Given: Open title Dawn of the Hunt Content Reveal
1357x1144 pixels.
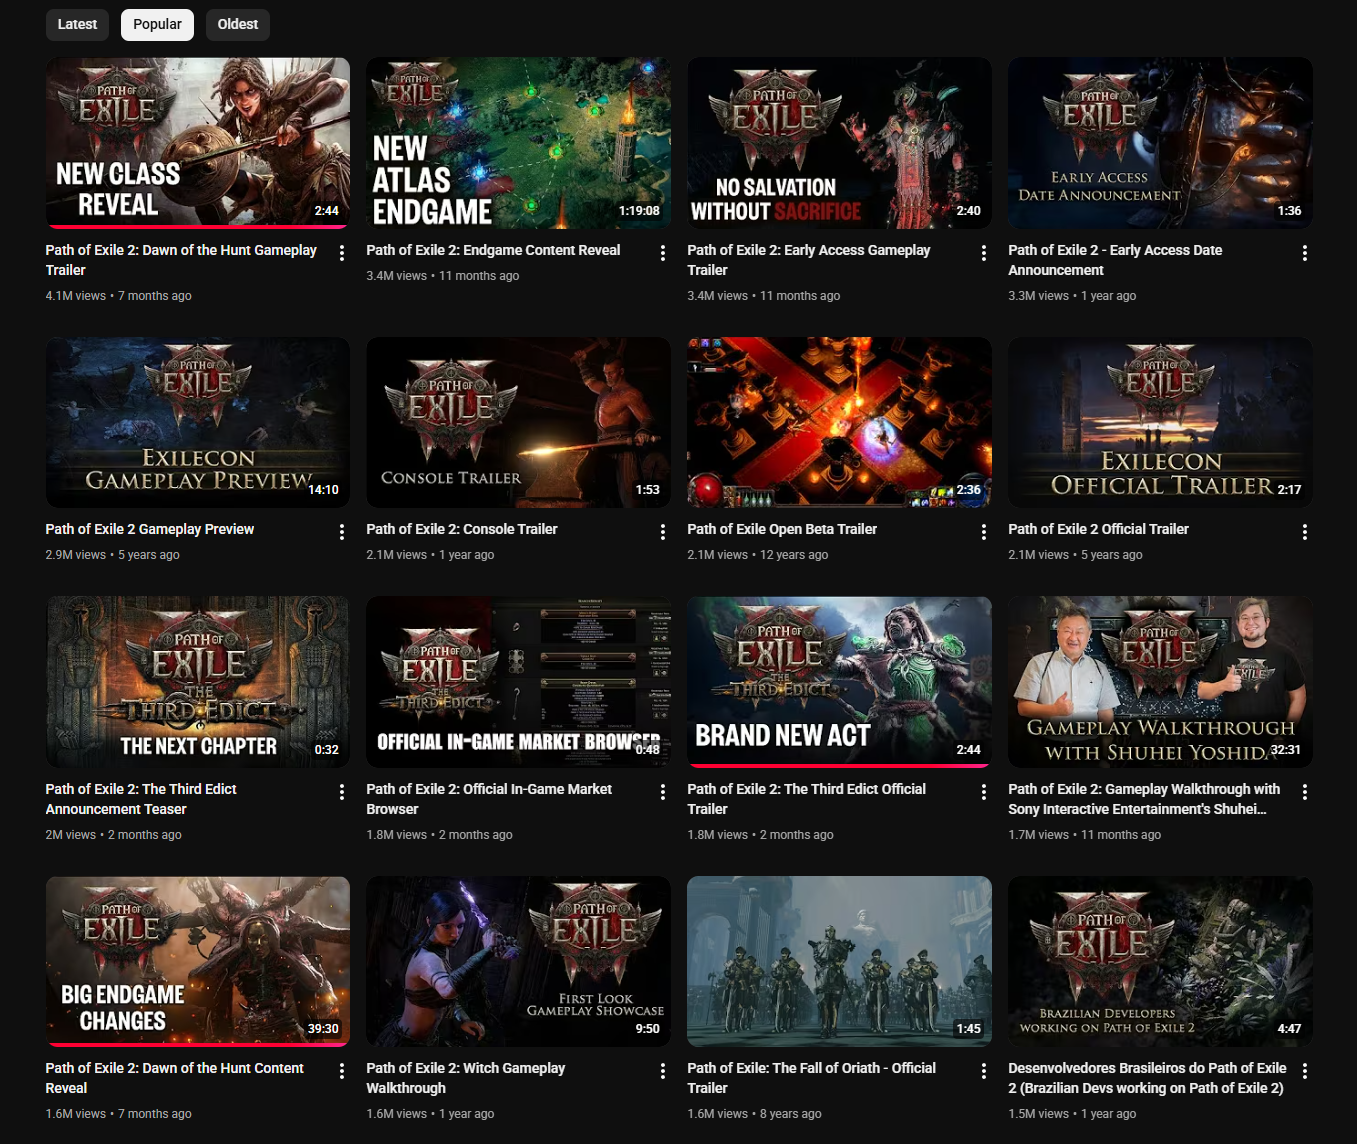Looking at the screenshot, I should coord(175,1078).
